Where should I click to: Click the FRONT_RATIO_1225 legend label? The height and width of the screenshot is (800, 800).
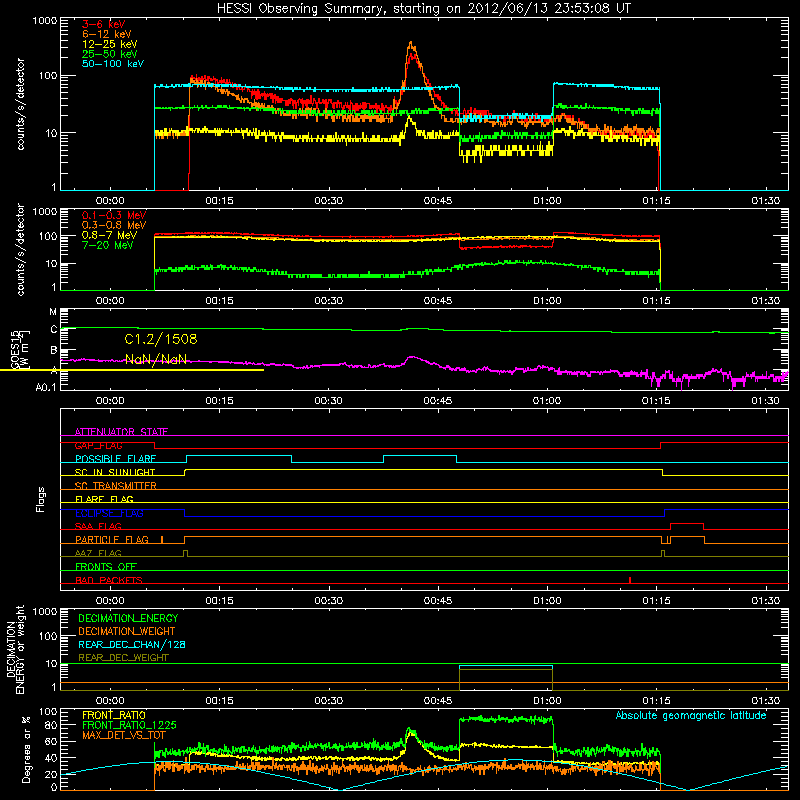tap(129, 725)
